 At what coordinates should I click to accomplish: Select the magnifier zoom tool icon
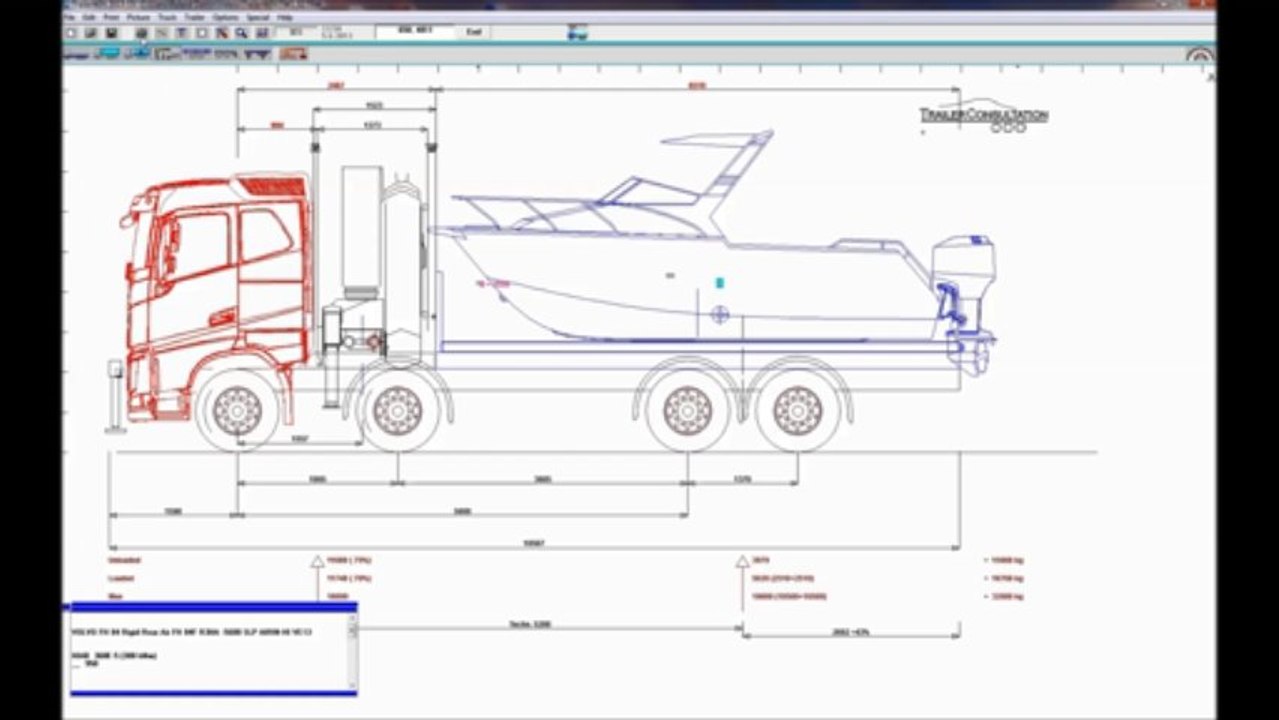[x=241, y=33]
